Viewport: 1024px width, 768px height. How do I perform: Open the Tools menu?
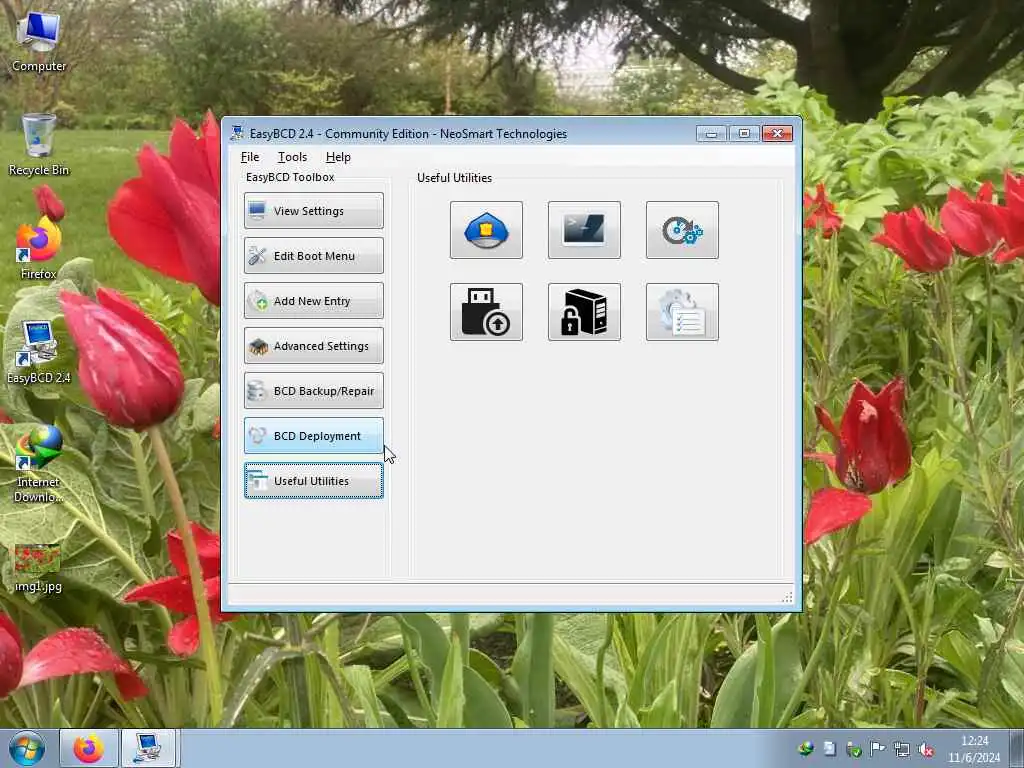tap(292, 157)
